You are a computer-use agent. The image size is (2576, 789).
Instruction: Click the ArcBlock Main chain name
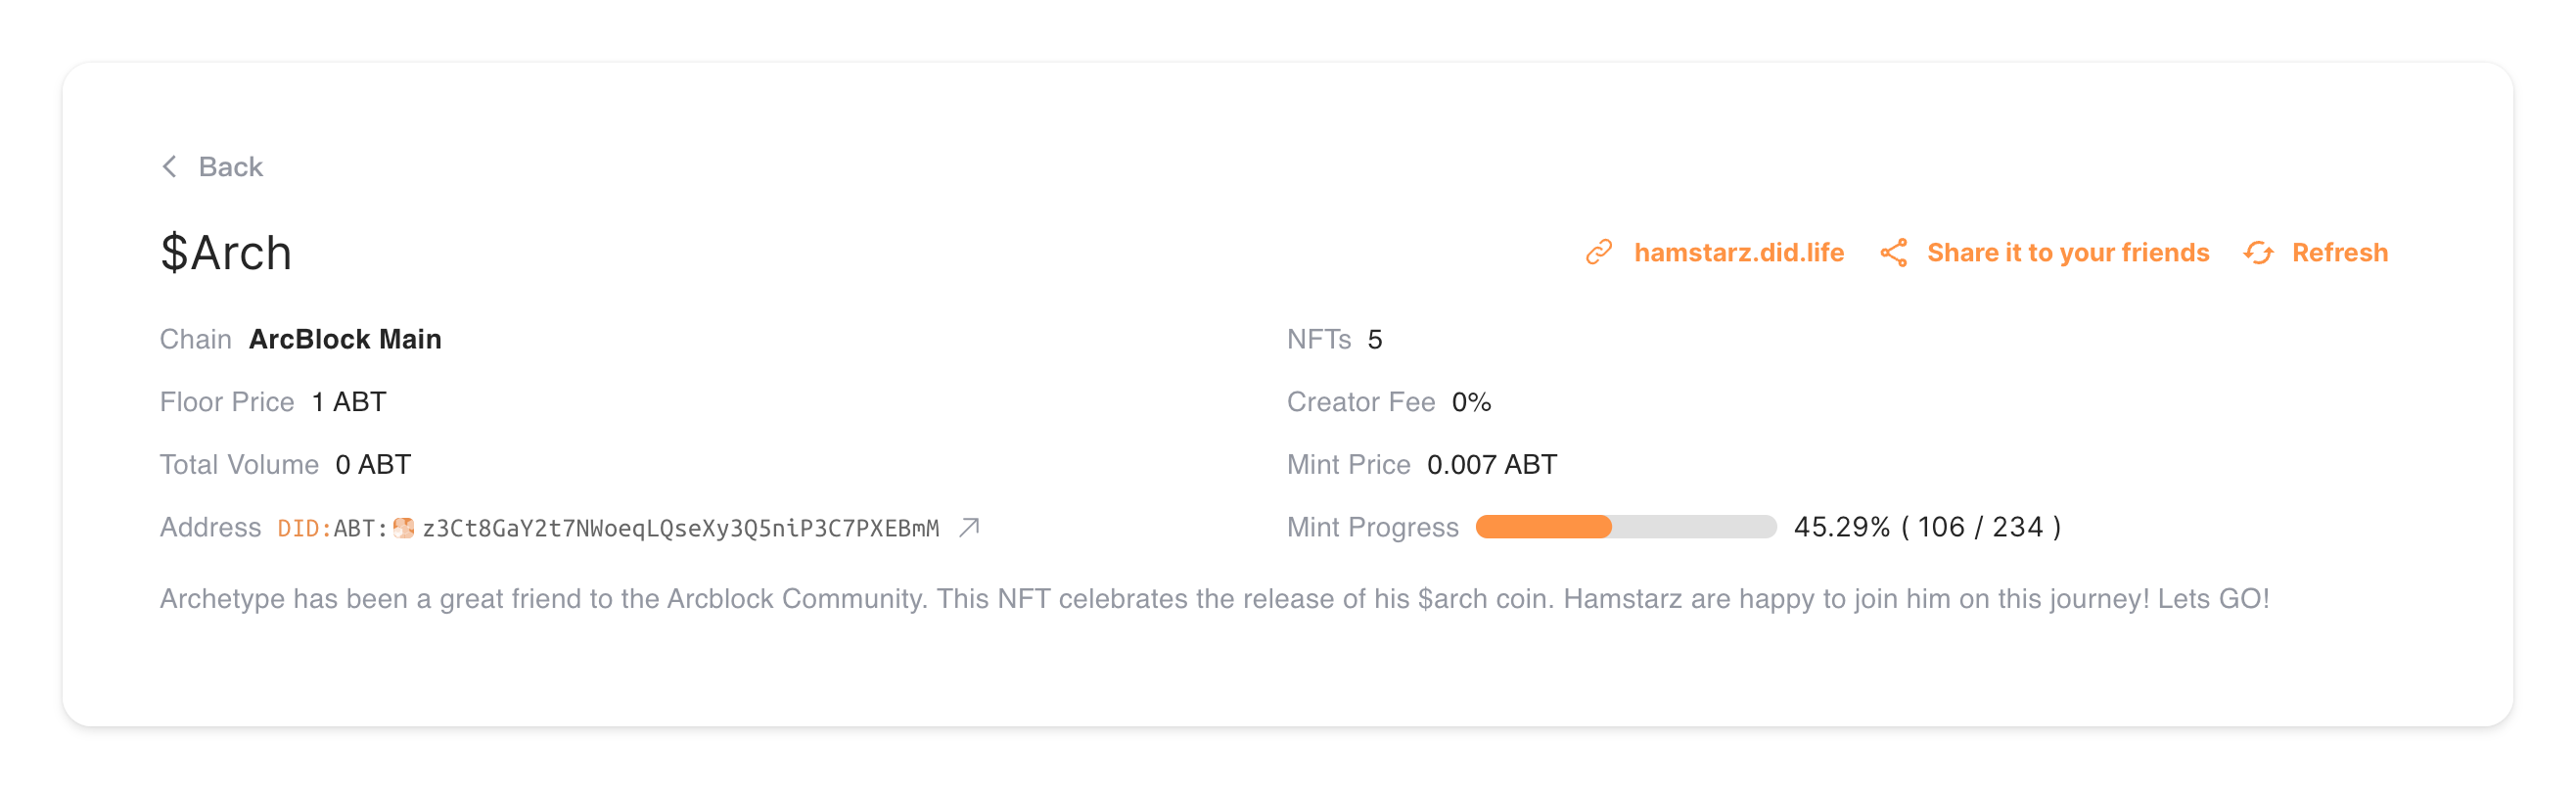(345, 340)
